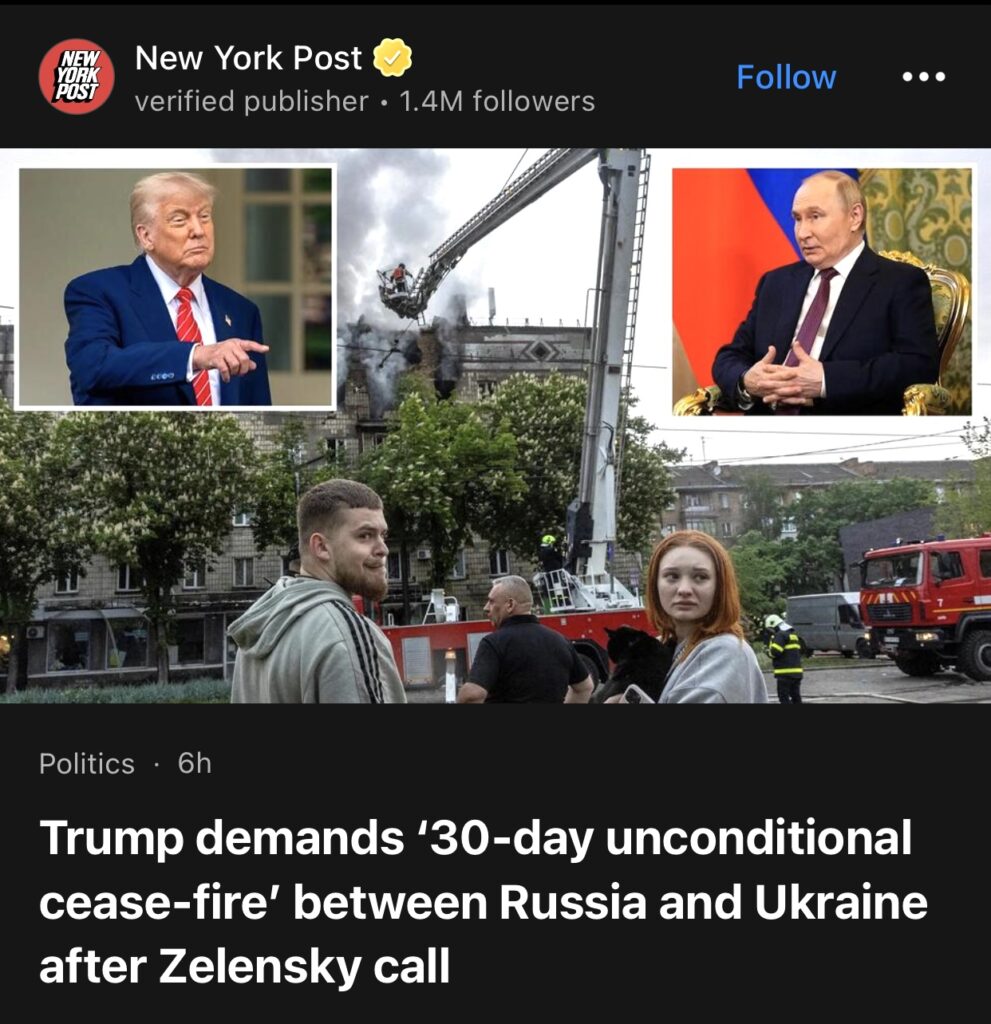Tap the red fire truck numbered 7
The height and width of the screenshot is (1024, 991).
pos(926,604)
